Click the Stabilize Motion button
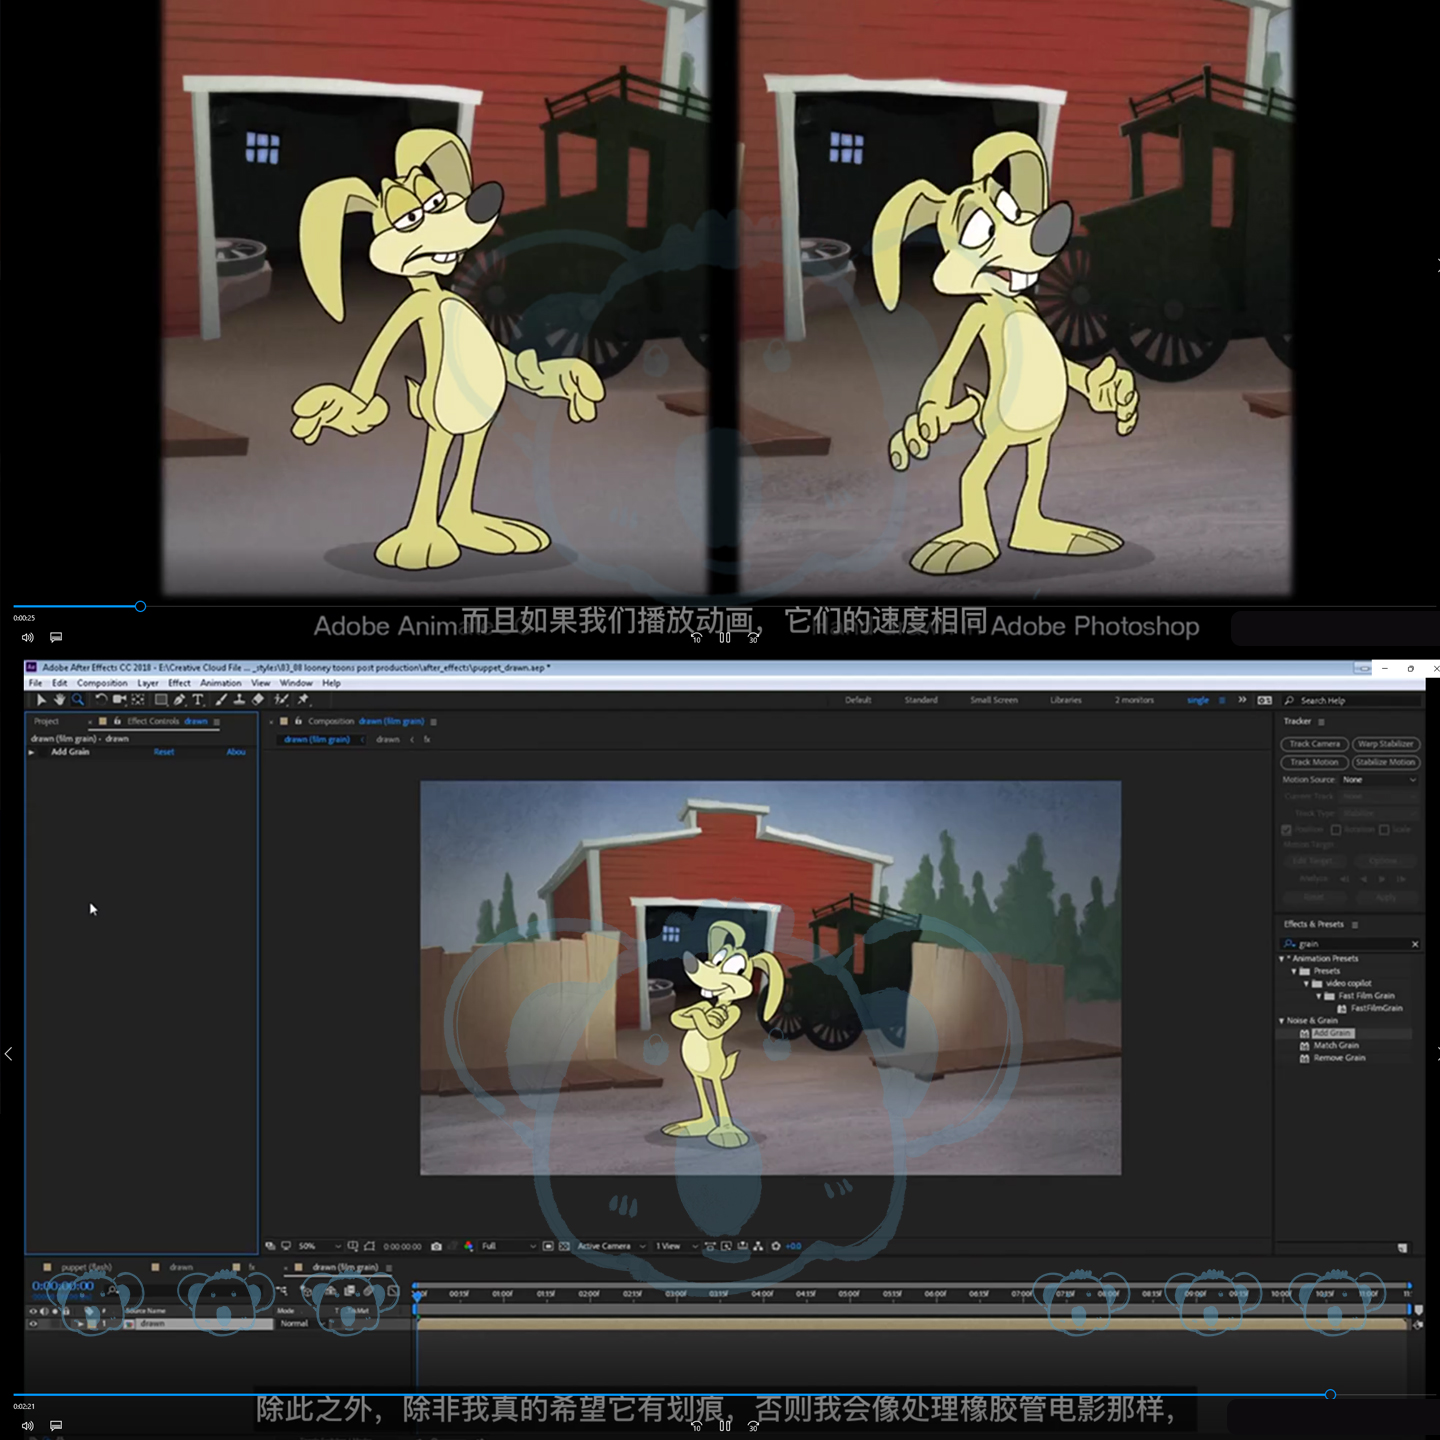This screenshot has width=1440, height=1440. (x=1386, y=762)
